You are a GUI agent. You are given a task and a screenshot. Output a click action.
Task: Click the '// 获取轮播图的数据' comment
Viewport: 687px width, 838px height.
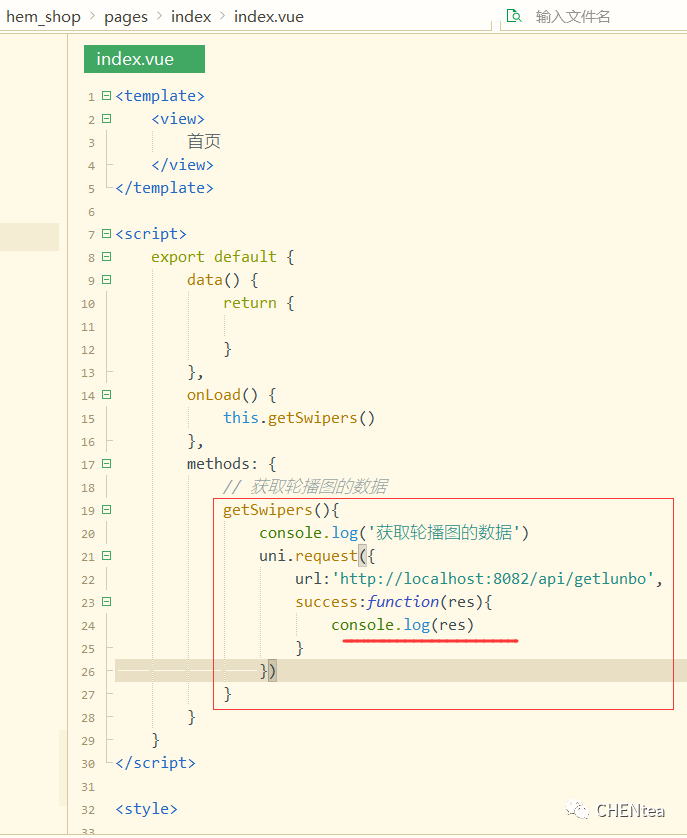(305, 486)
